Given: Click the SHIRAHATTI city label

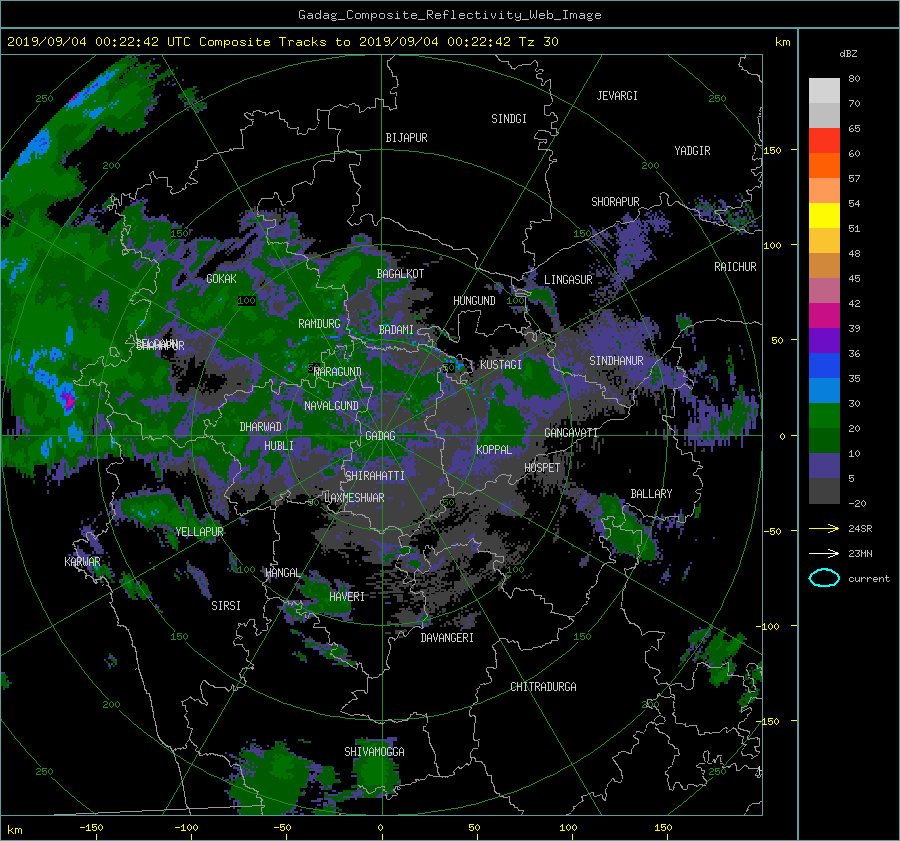Looking at the screenshot, I should click(375, 476).
